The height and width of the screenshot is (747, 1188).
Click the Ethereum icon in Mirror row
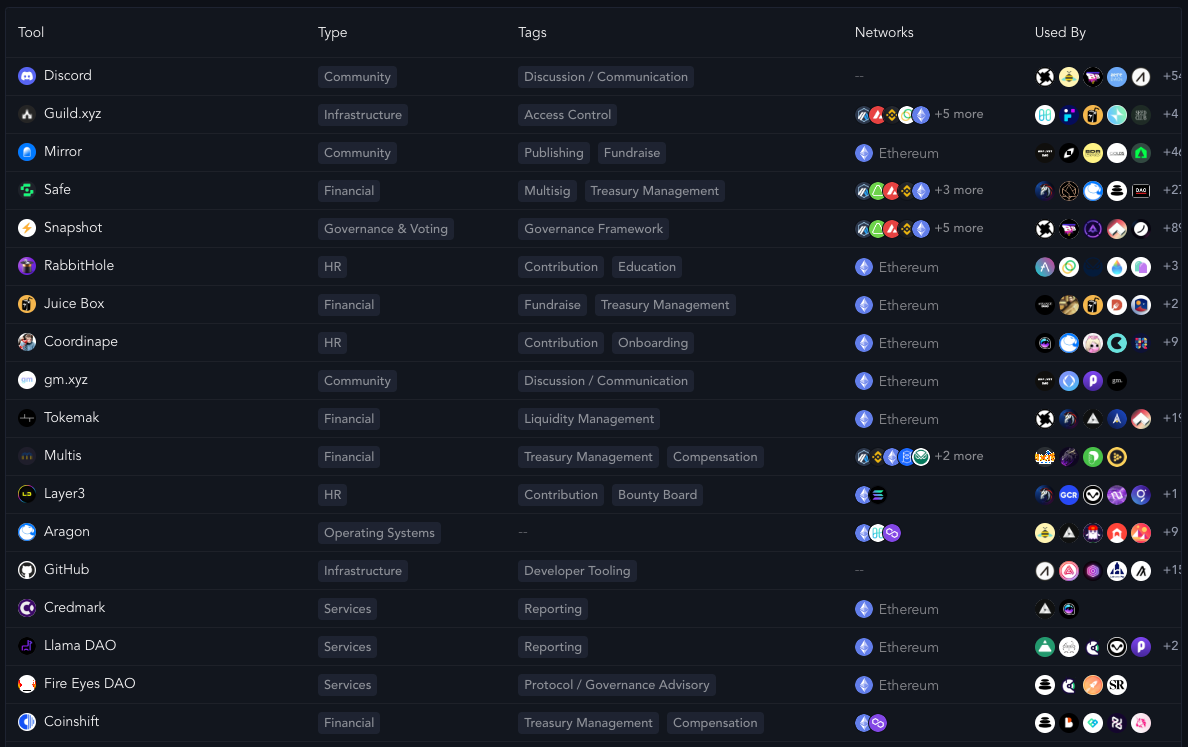(x=864, y=153)
